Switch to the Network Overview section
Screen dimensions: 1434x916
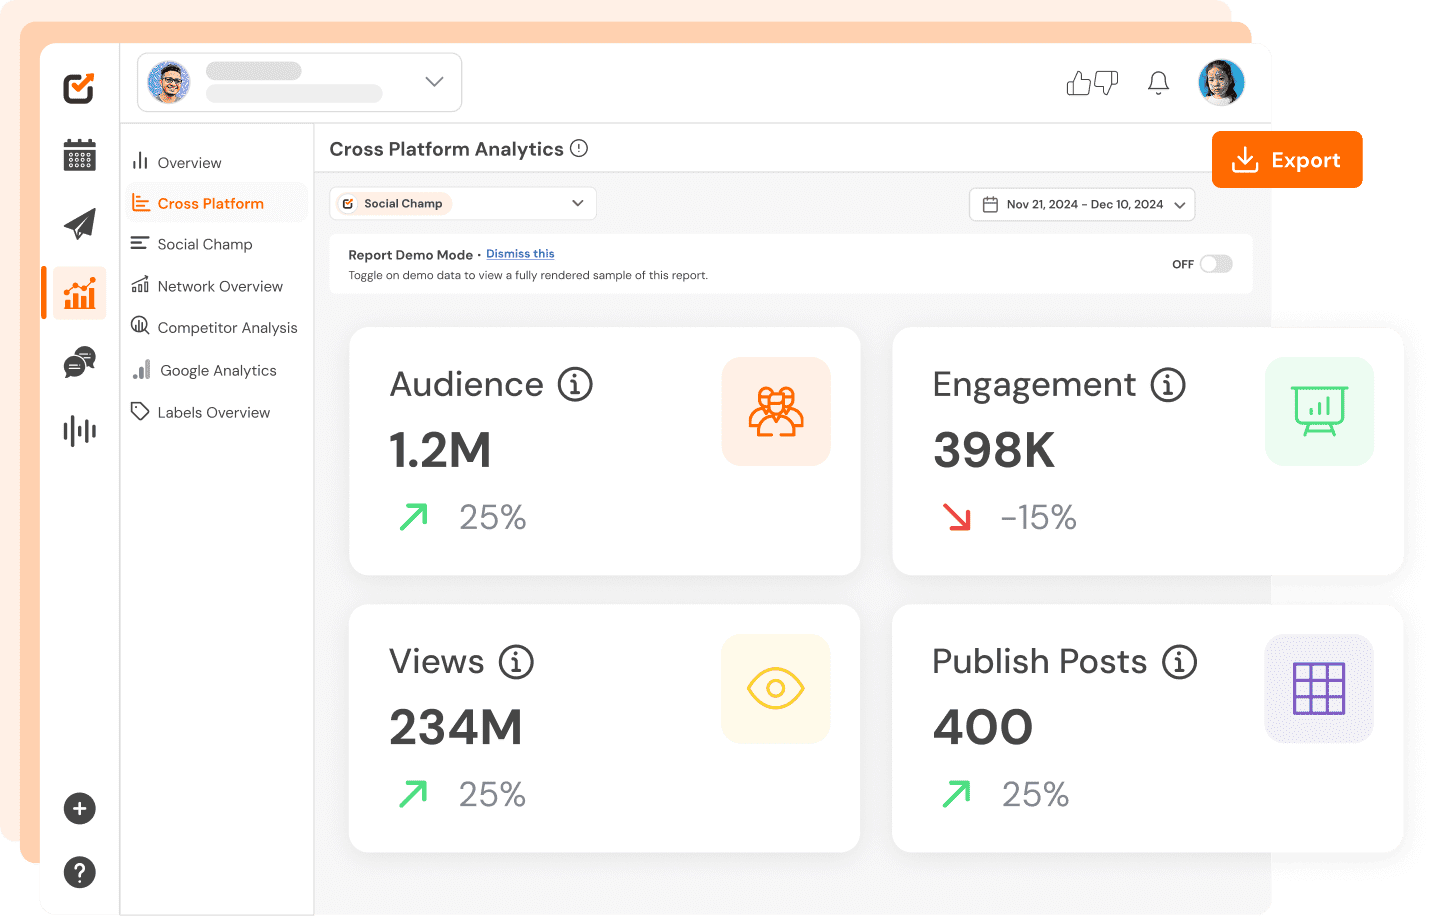pos(219,286)
